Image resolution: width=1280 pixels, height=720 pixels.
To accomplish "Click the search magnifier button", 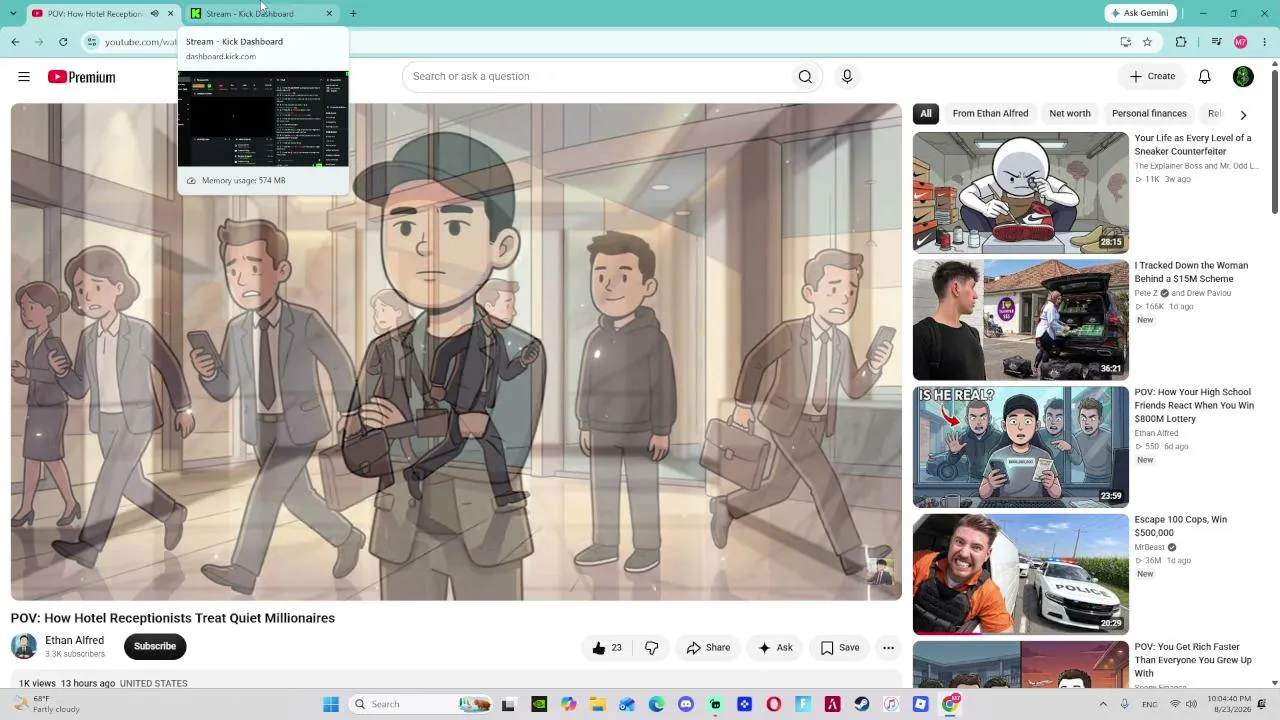I will [805, 77].
